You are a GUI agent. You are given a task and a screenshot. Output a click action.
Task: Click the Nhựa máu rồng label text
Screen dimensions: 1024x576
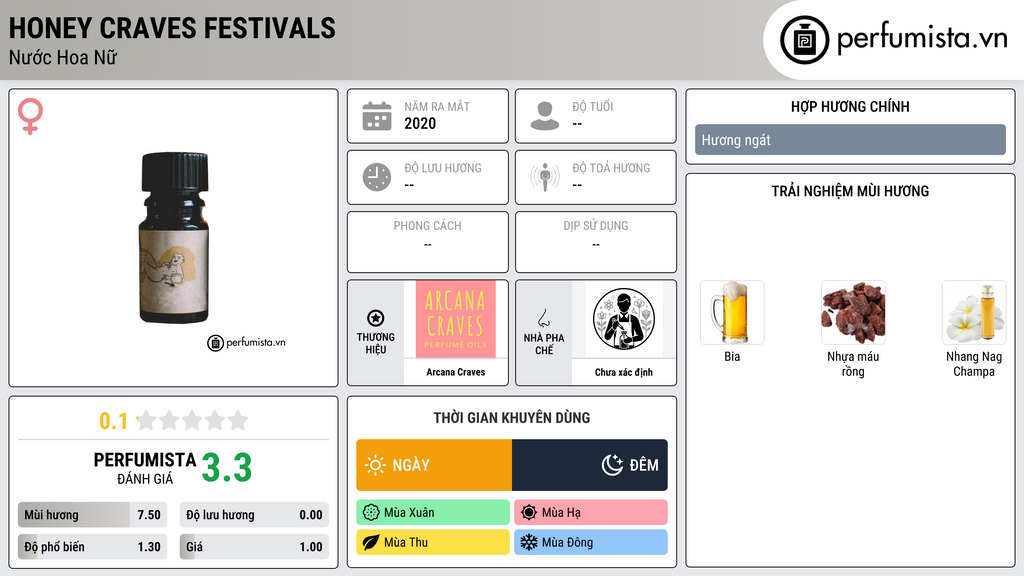[x=853, y=364]
